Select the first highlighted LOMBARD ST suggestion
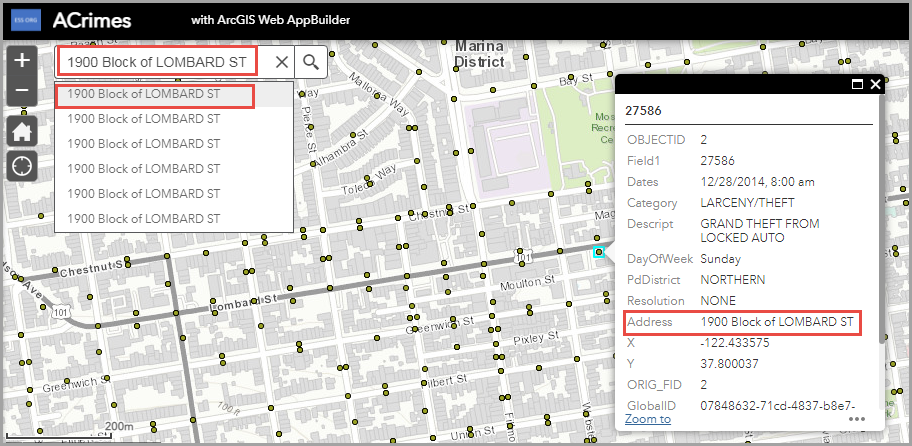Viewport: 912px width, 446px height. (155, 95)
